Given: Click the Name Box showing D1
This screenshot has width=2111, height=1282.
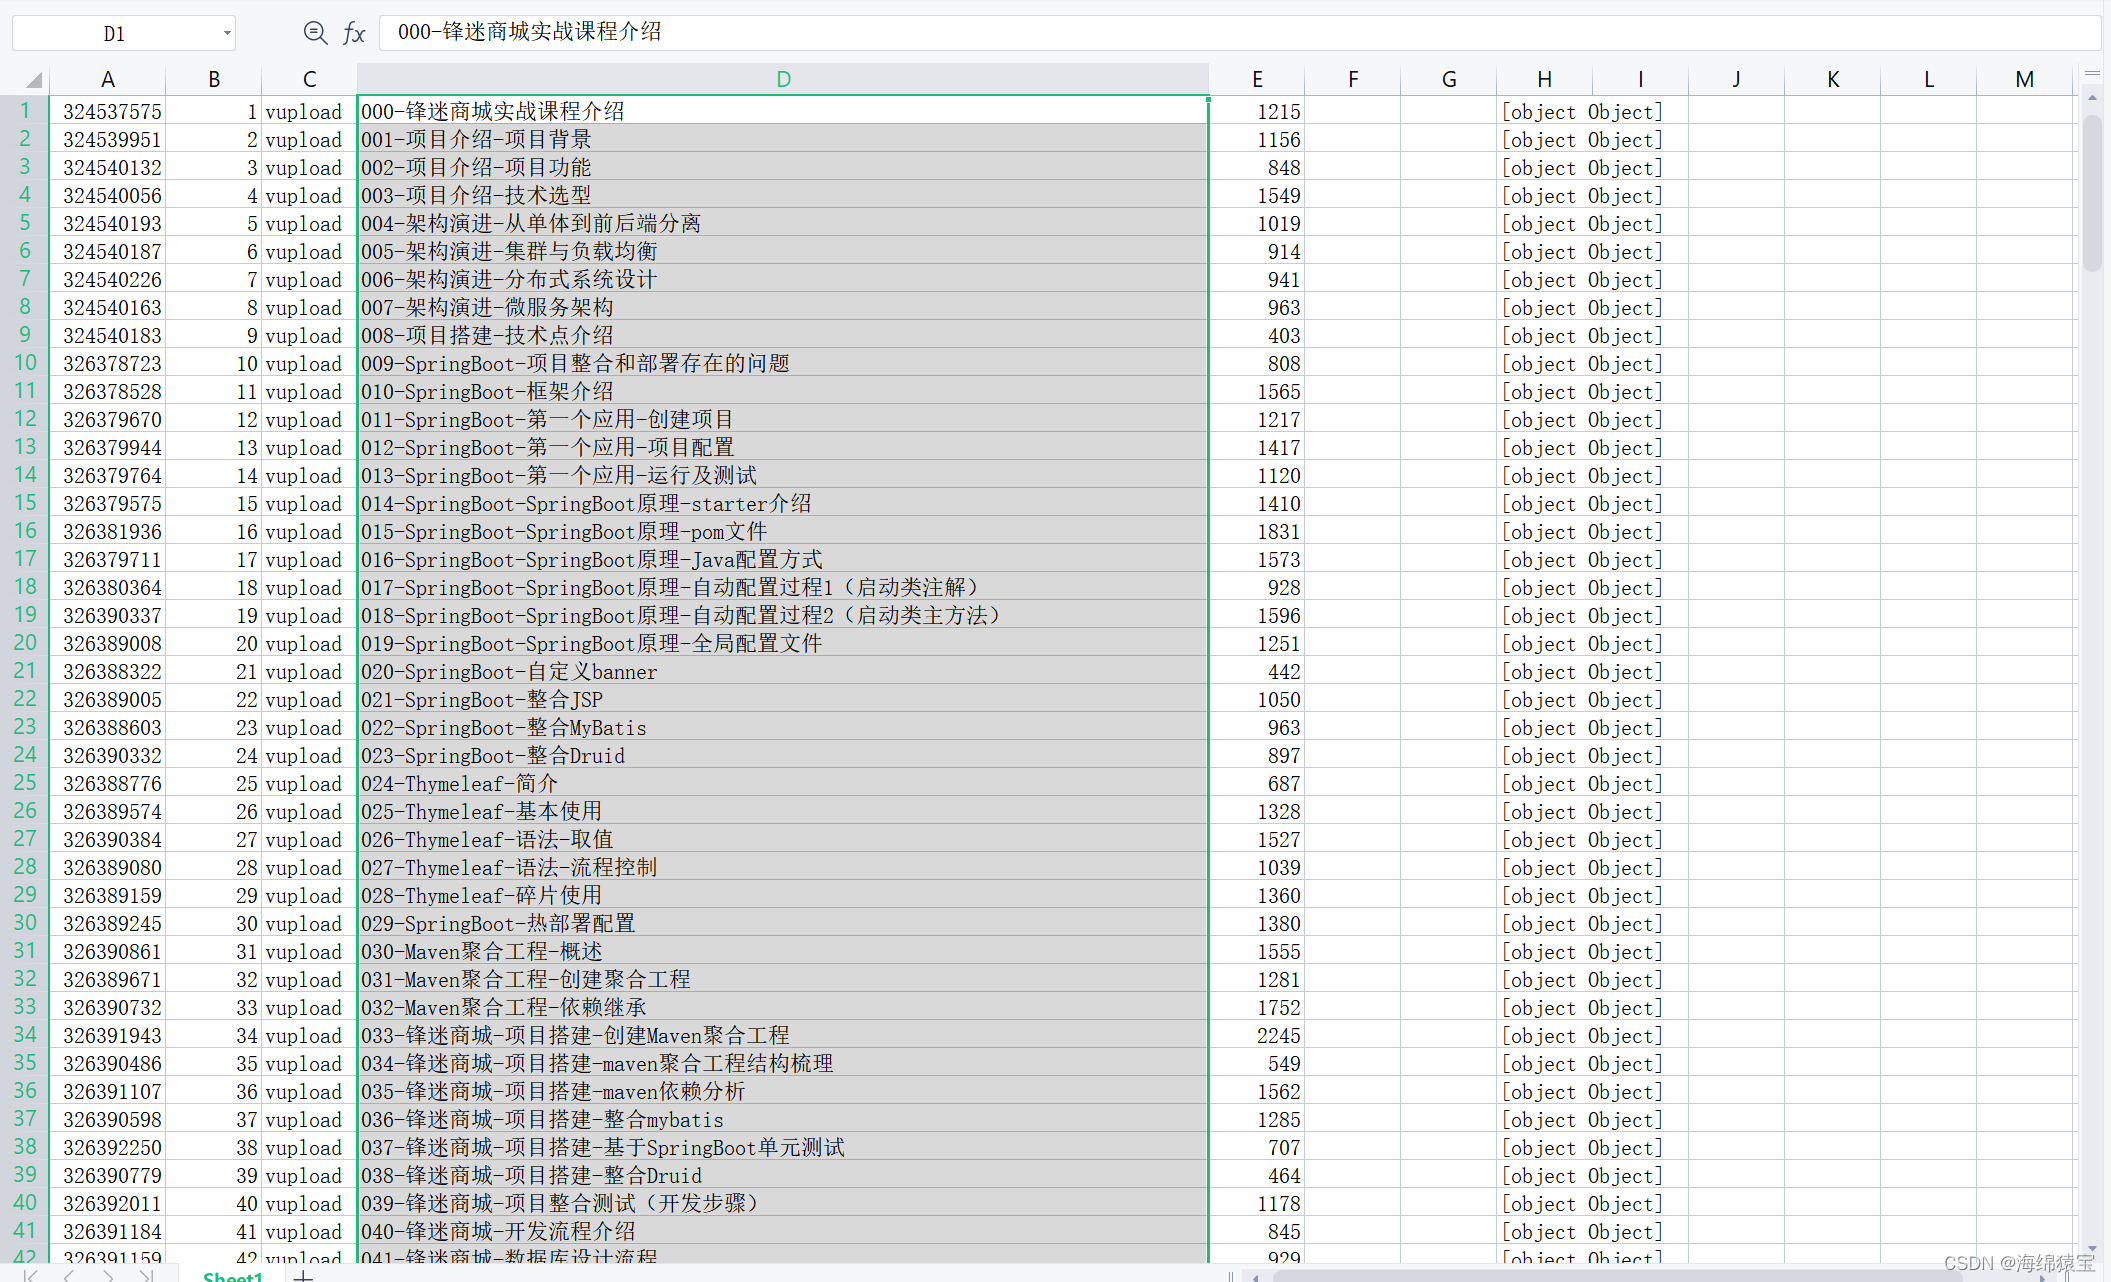Looking at the screenshot, I should tap(115, 33).
